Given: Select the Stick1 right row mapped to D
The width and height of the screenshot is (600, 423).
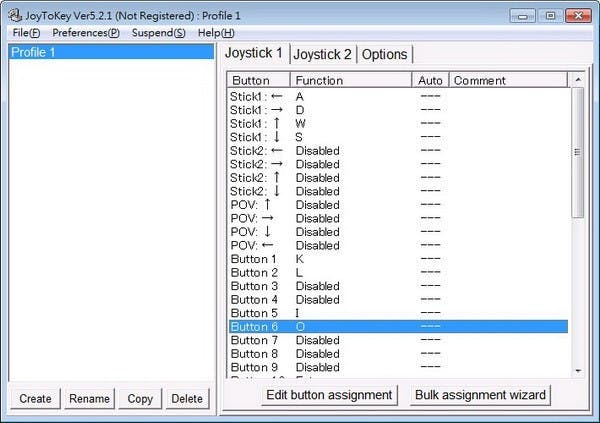Looking at the screenshot, I should point(398,110).
